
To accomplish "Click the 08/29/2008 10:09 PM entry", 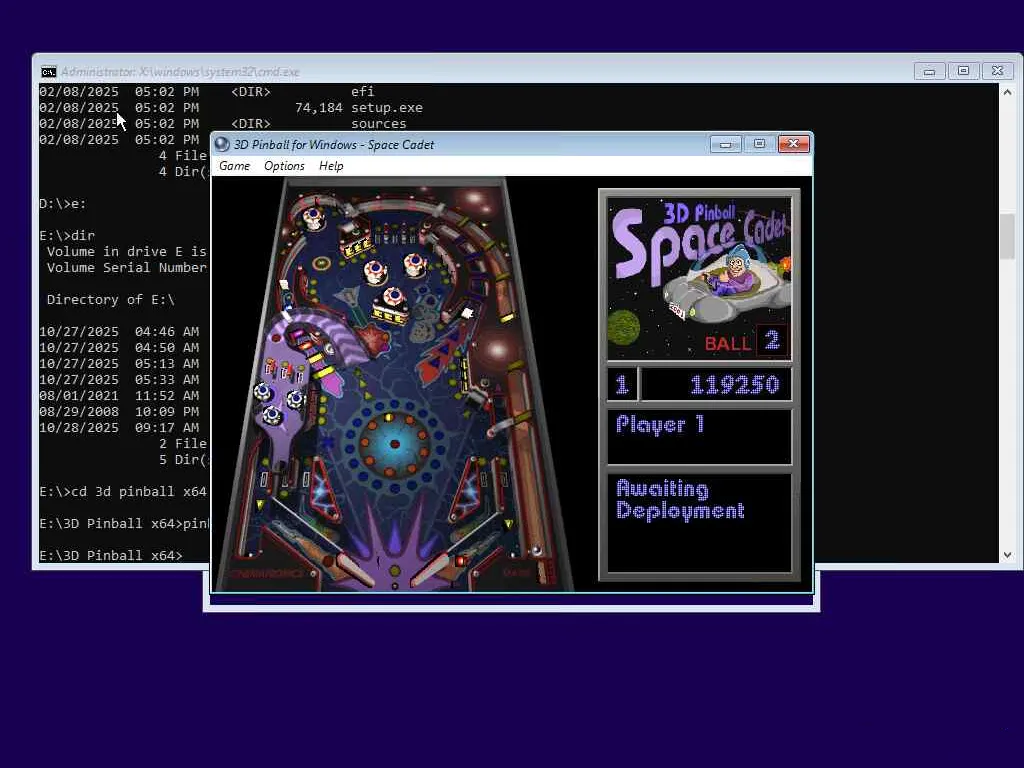I will (x=119, y=411).
